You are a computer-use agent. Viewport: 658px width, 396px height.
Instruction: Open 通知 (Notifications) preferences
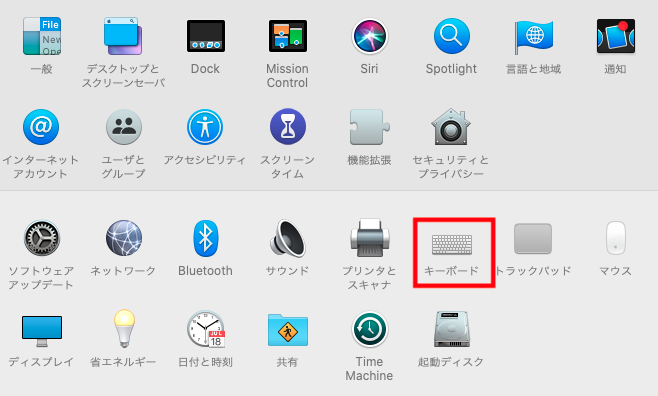point(616,36)
